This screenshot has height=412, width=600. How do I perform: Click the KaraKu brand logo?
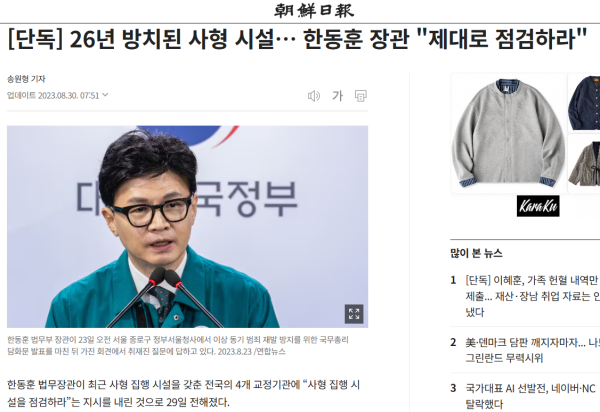[538, 206]
